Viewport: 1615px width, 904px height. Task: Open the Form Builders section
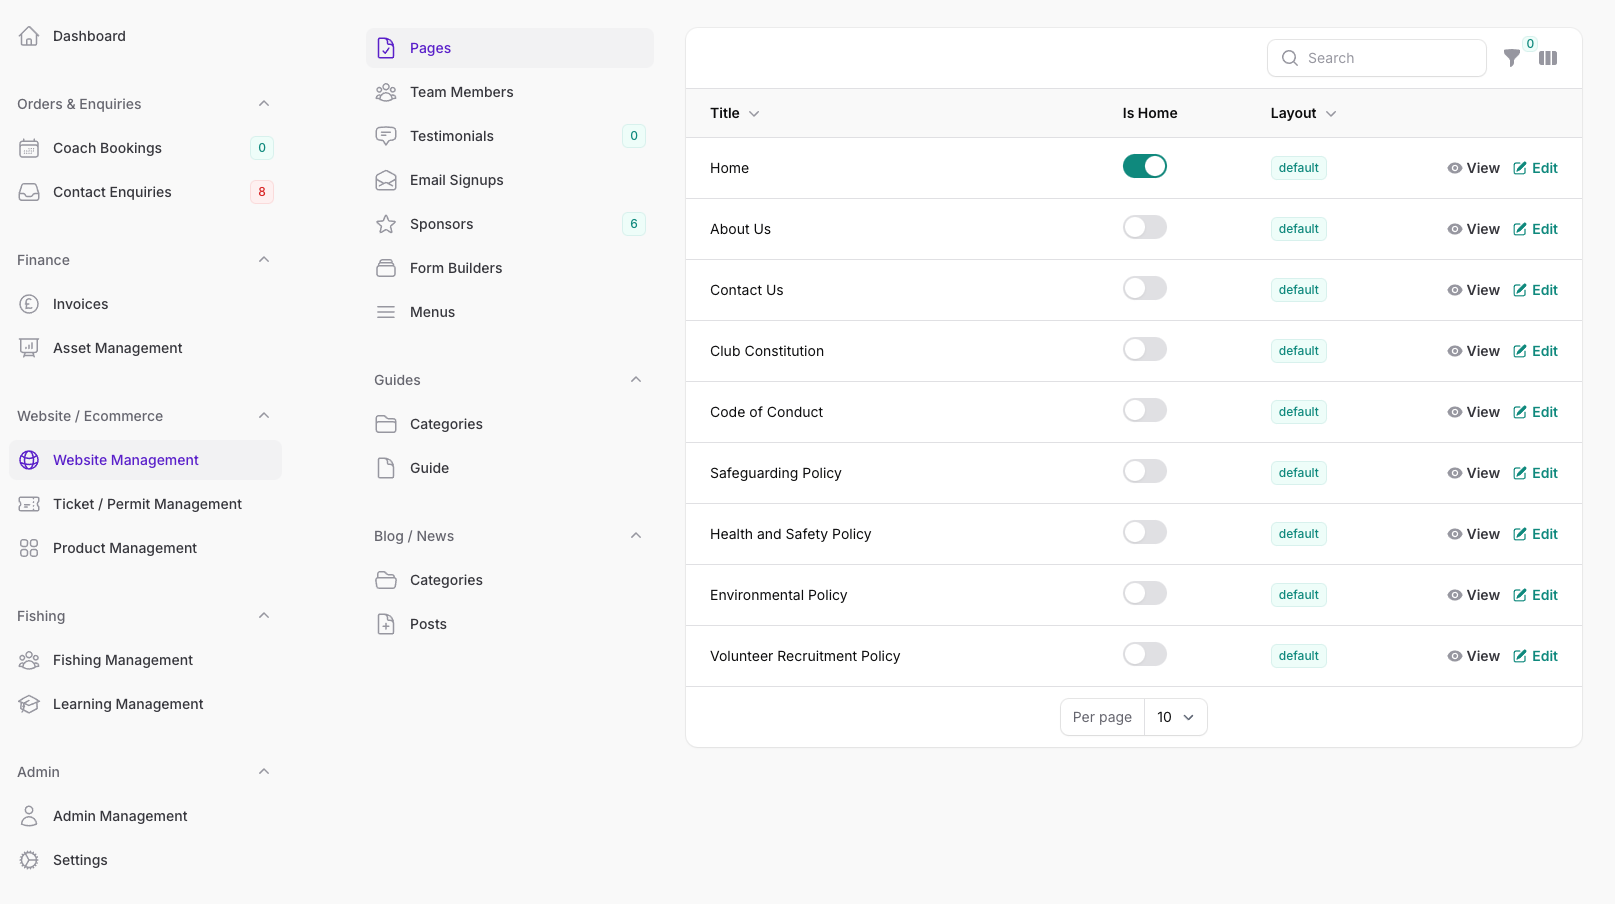[455, 267]
